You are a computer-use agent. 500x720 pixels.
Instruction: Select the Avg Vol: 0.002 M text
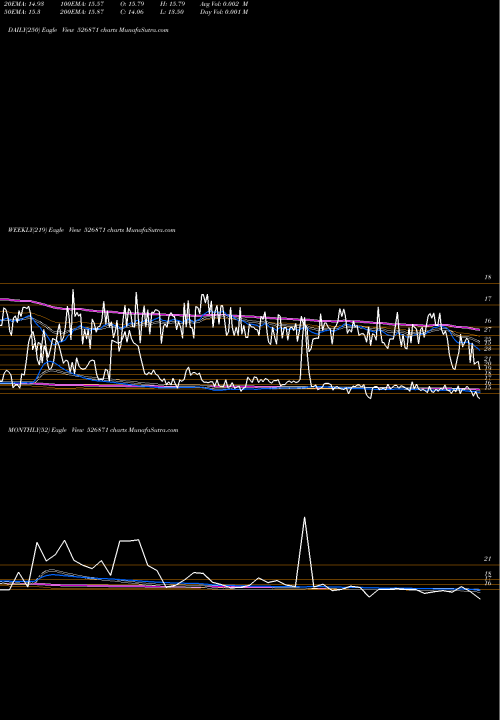click(x=224, y=4)
